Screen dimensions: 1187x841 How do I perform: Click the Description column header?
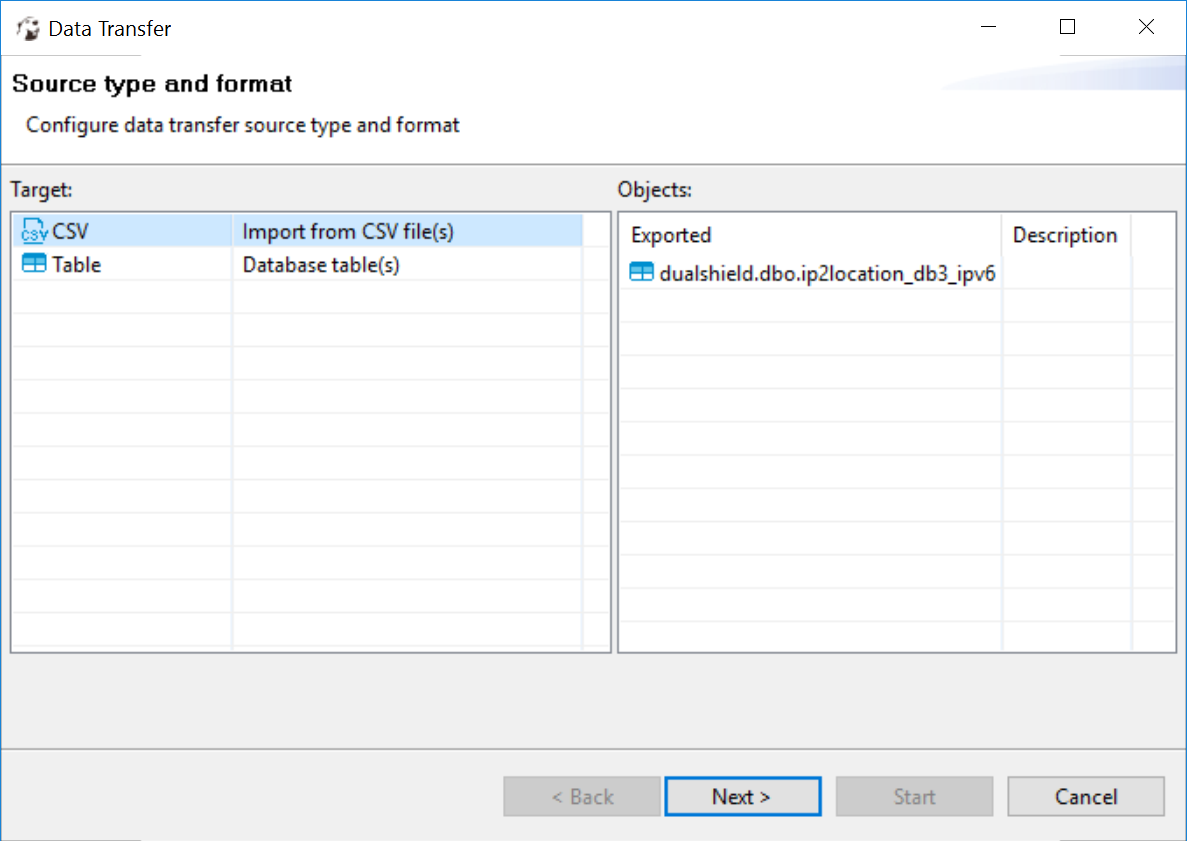click(1066, 235)
